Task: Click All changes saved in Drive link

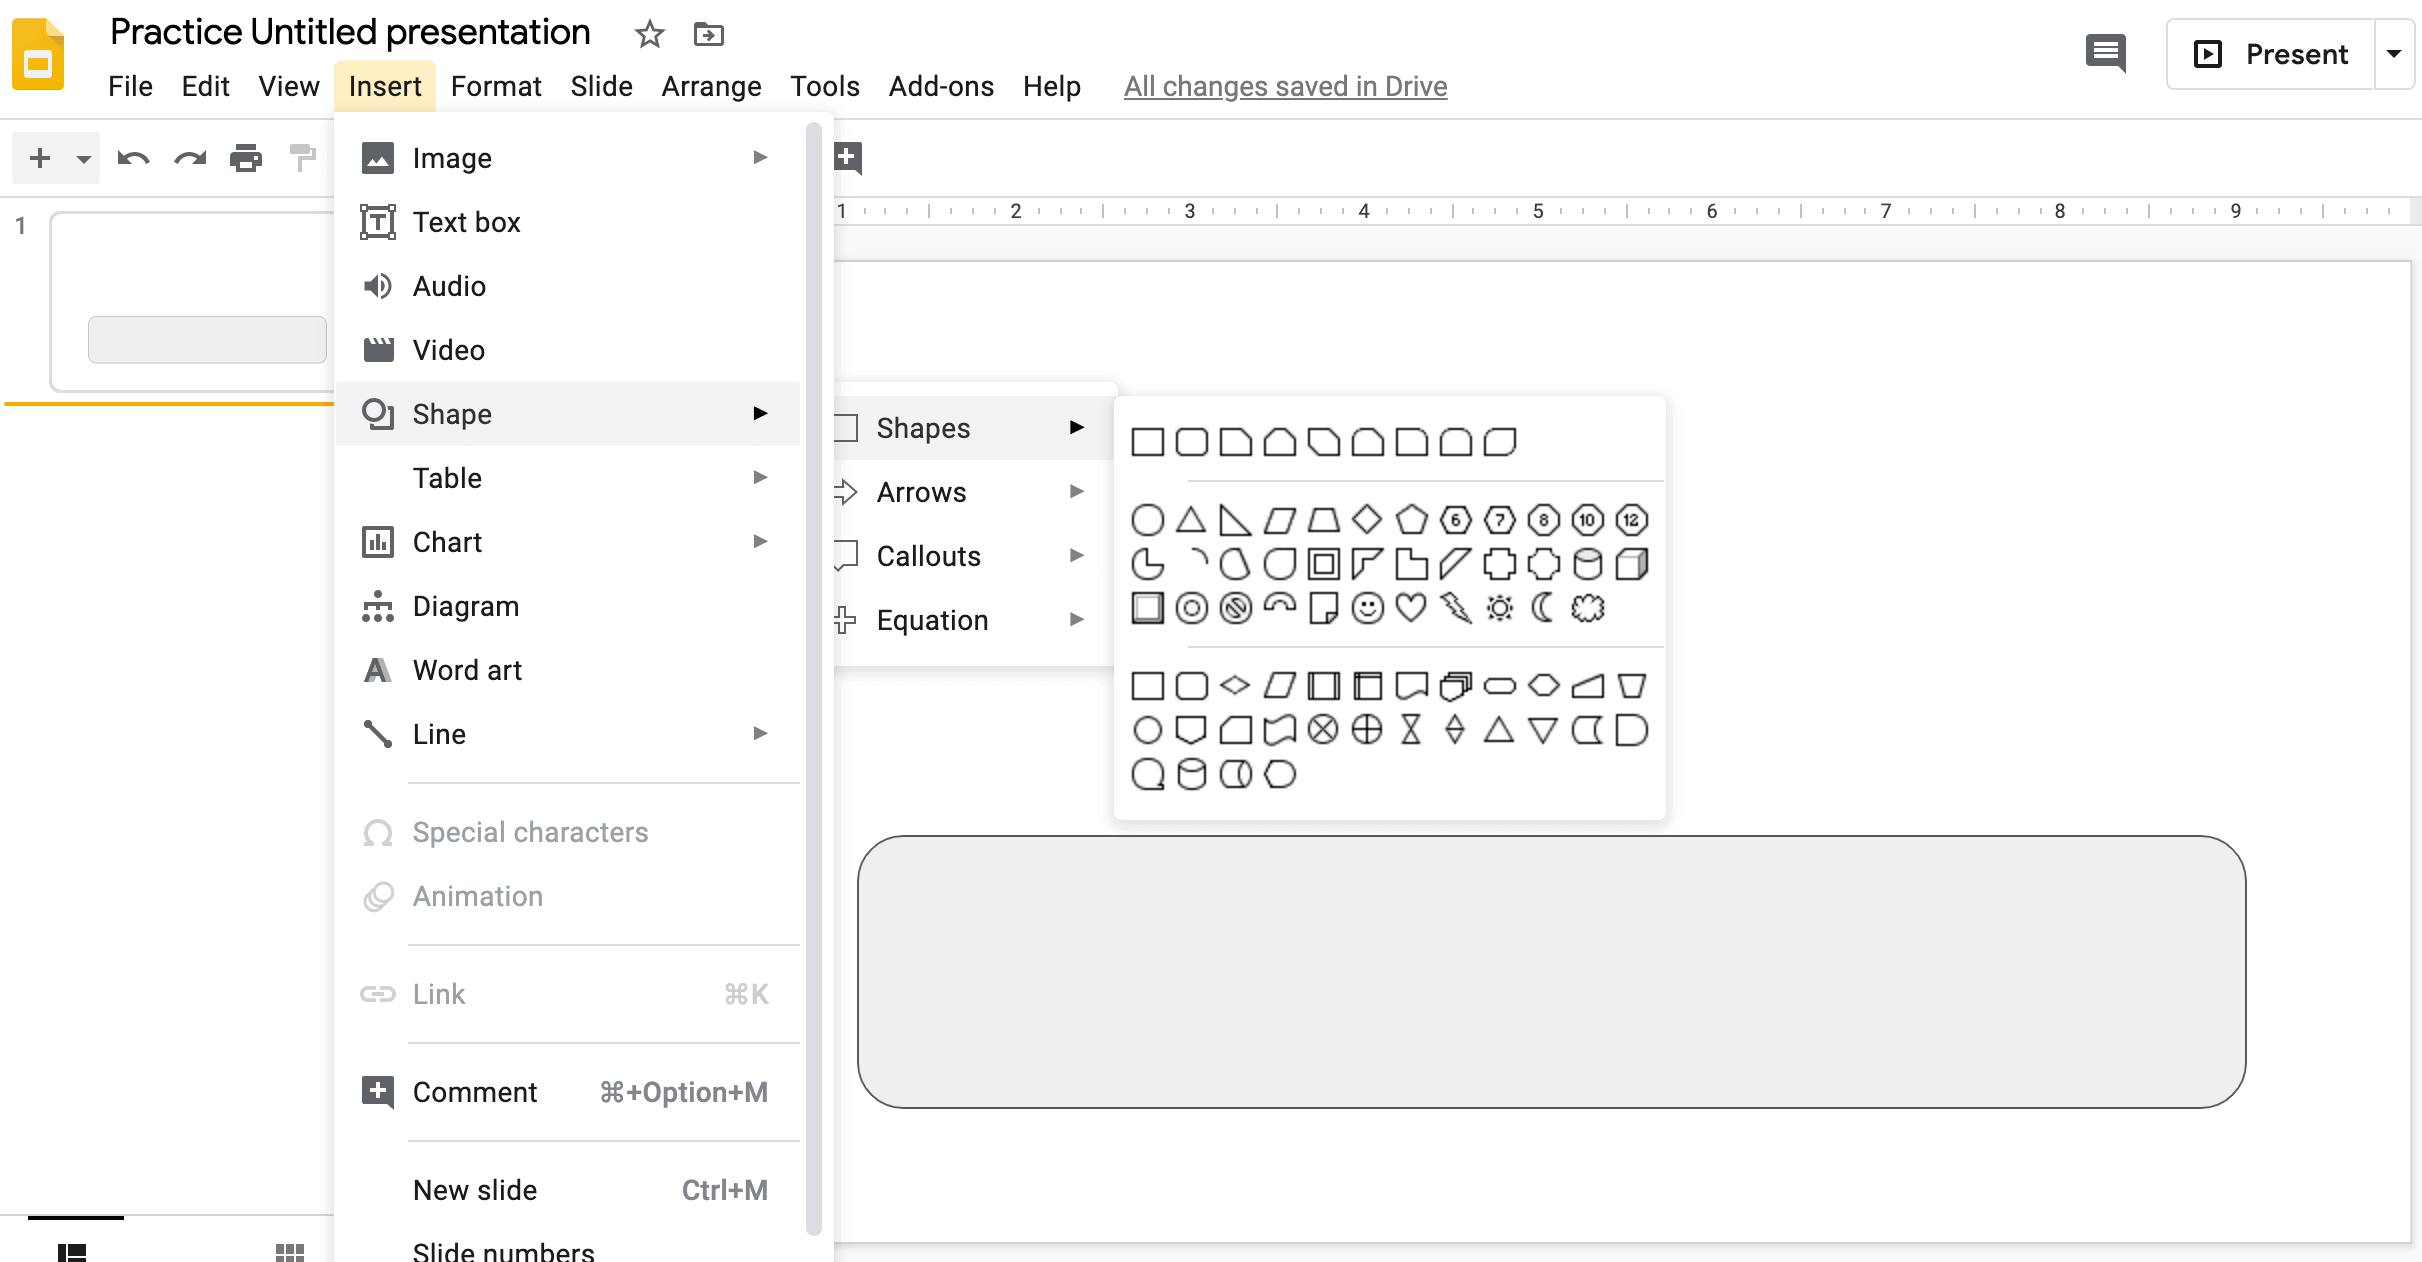Action: pos(1285,87)
